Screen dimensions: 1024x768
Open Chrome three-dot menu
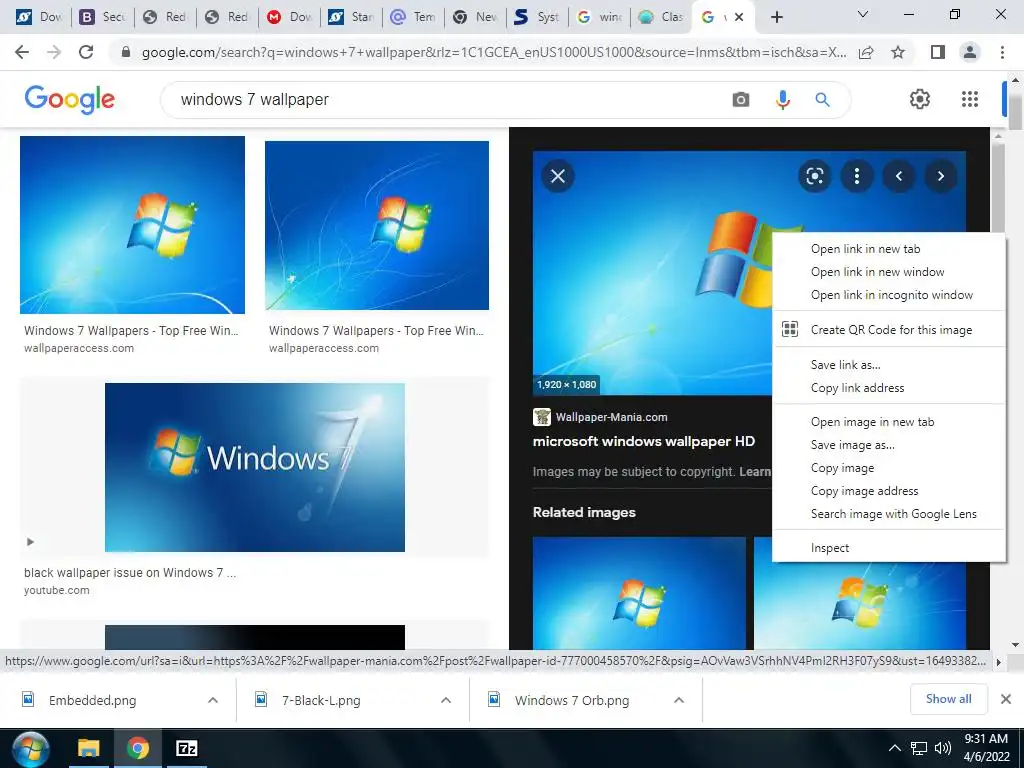(x=1002, y=52)
